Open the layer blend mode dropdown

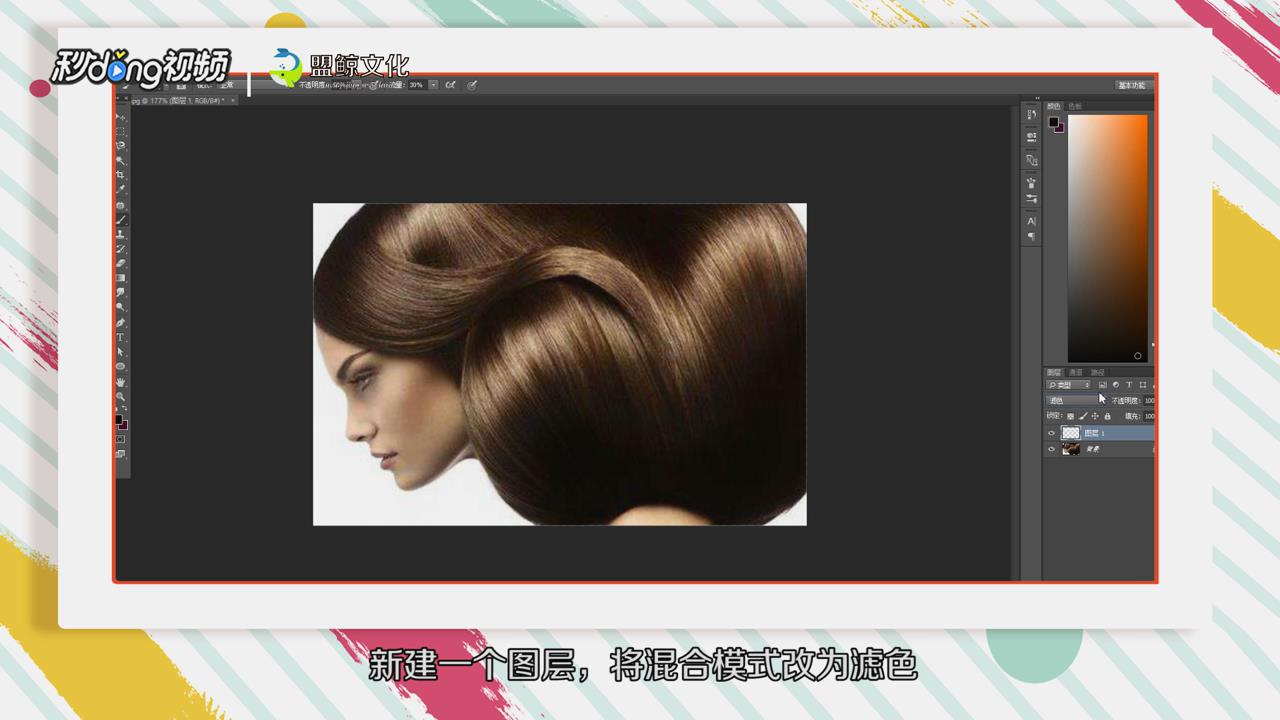point(1072,400)
